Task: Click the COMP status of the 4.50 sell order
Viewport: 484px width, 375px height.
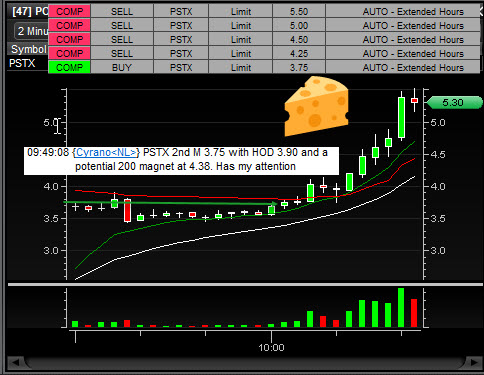Action: pyautogui.click(x=69, y=39)
